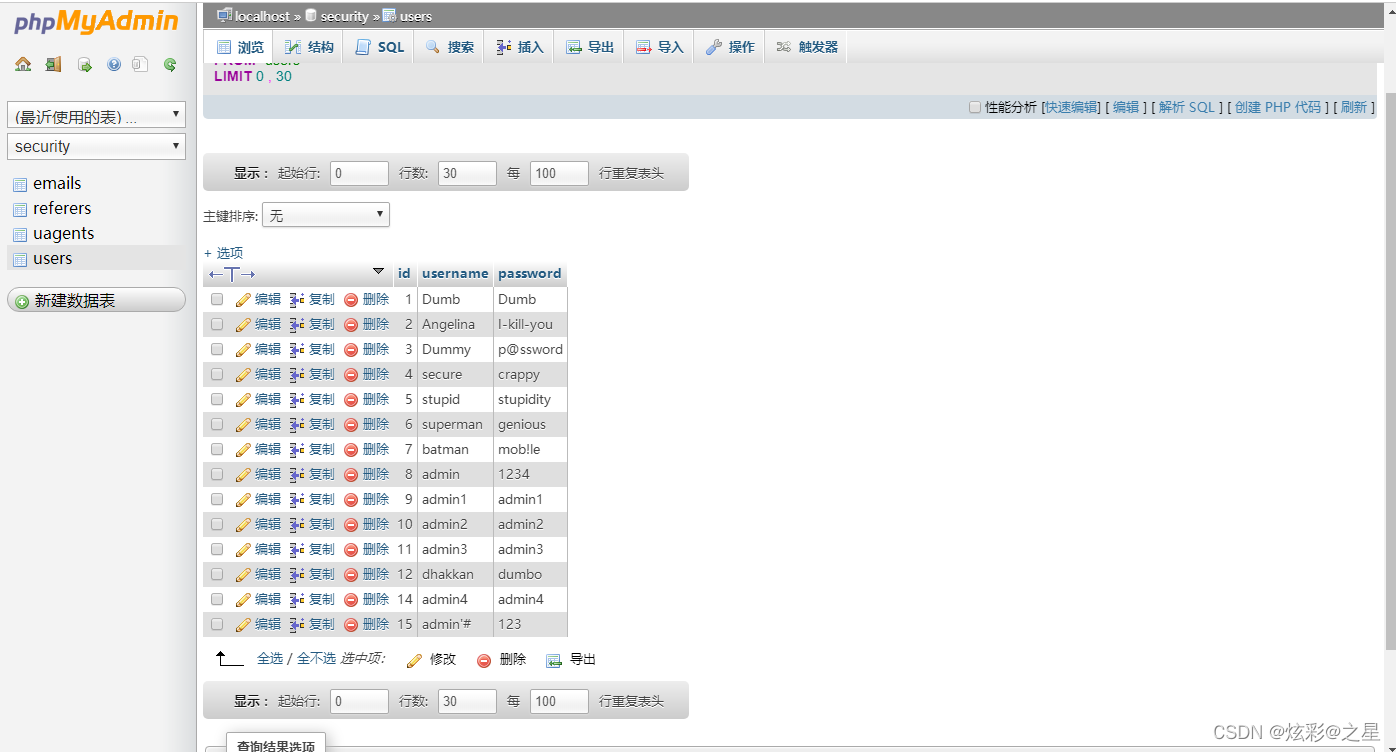This screenshot has height=752, width=1396.
Task: Click the 全选 select all link
Action: coord(270,659)
